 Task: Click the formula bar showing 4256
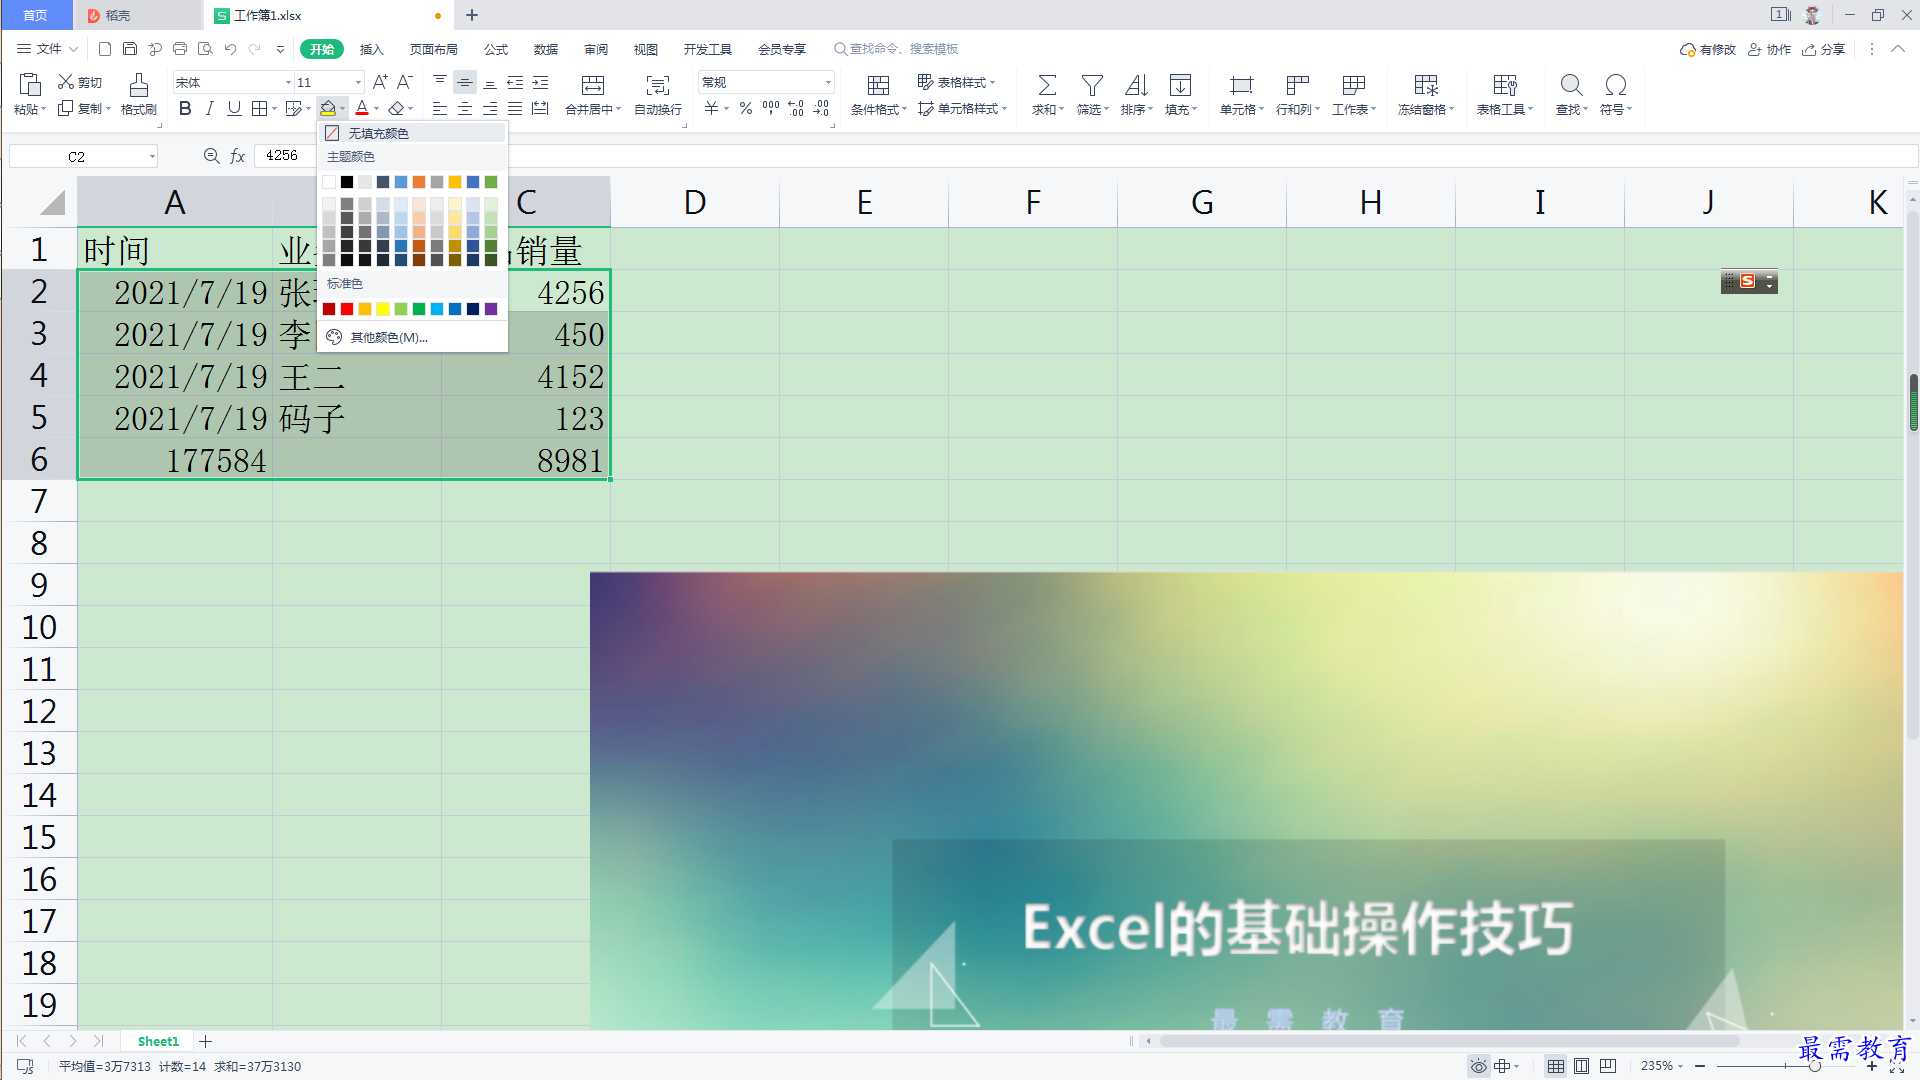click(1085, 156)
